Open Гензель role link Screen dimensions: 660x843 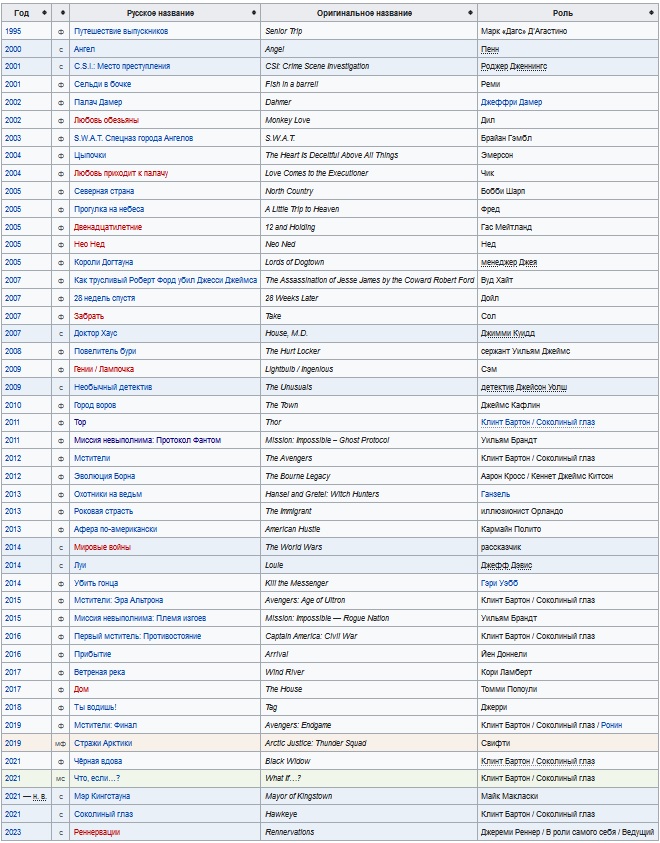pyautogui.click(x=496, y=494)
